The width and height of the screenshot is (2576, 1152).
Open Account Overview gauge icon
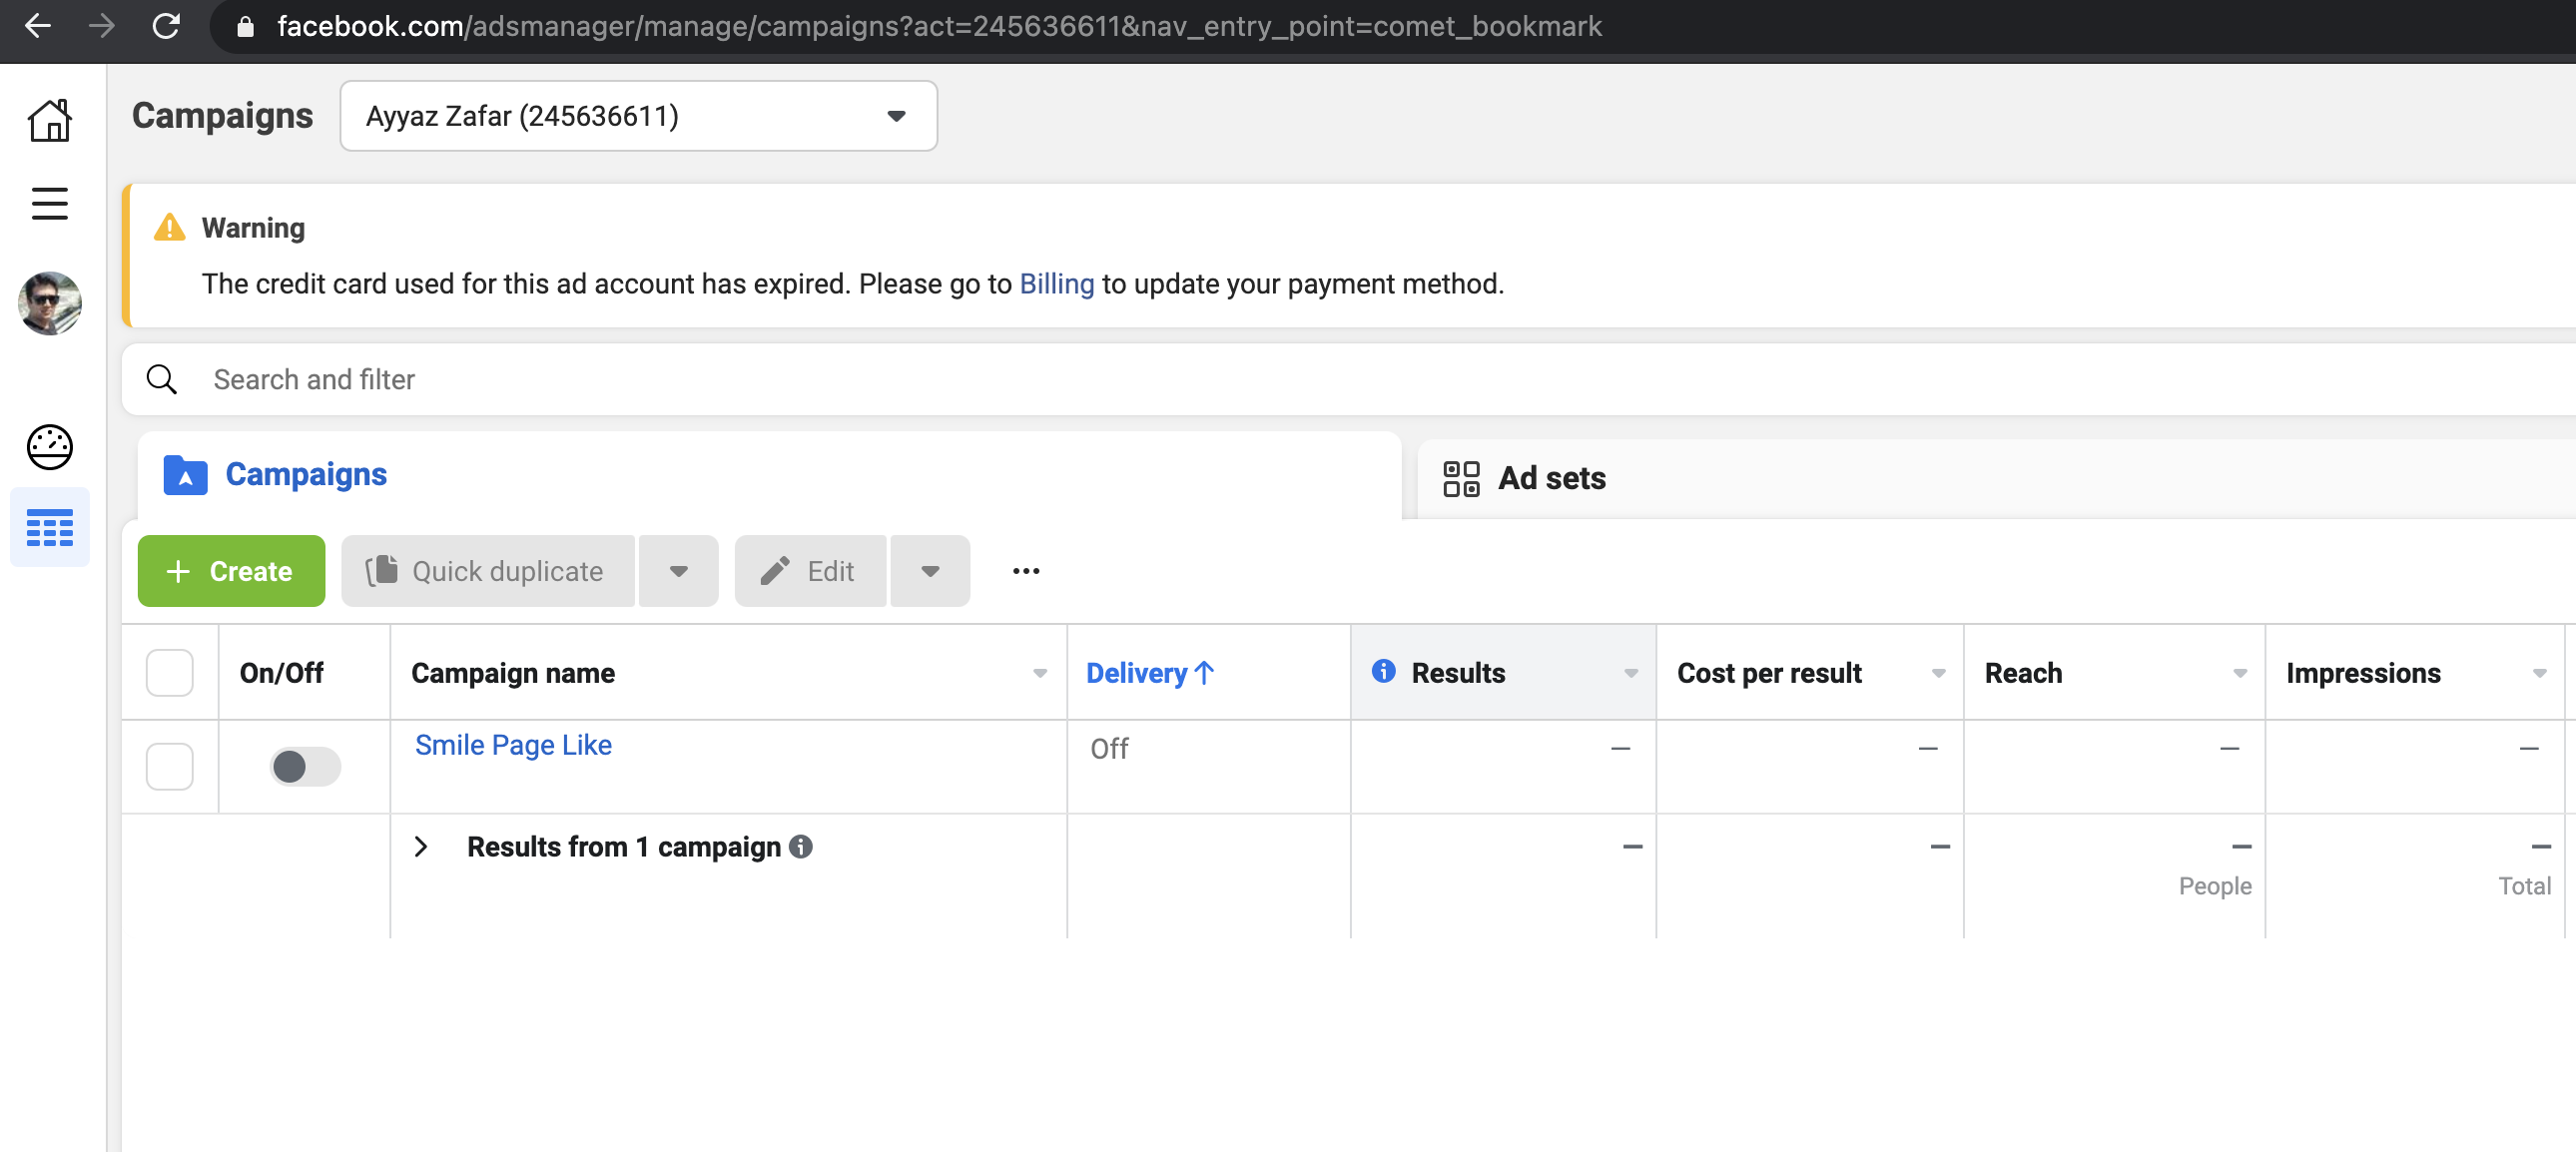[49, 447]
